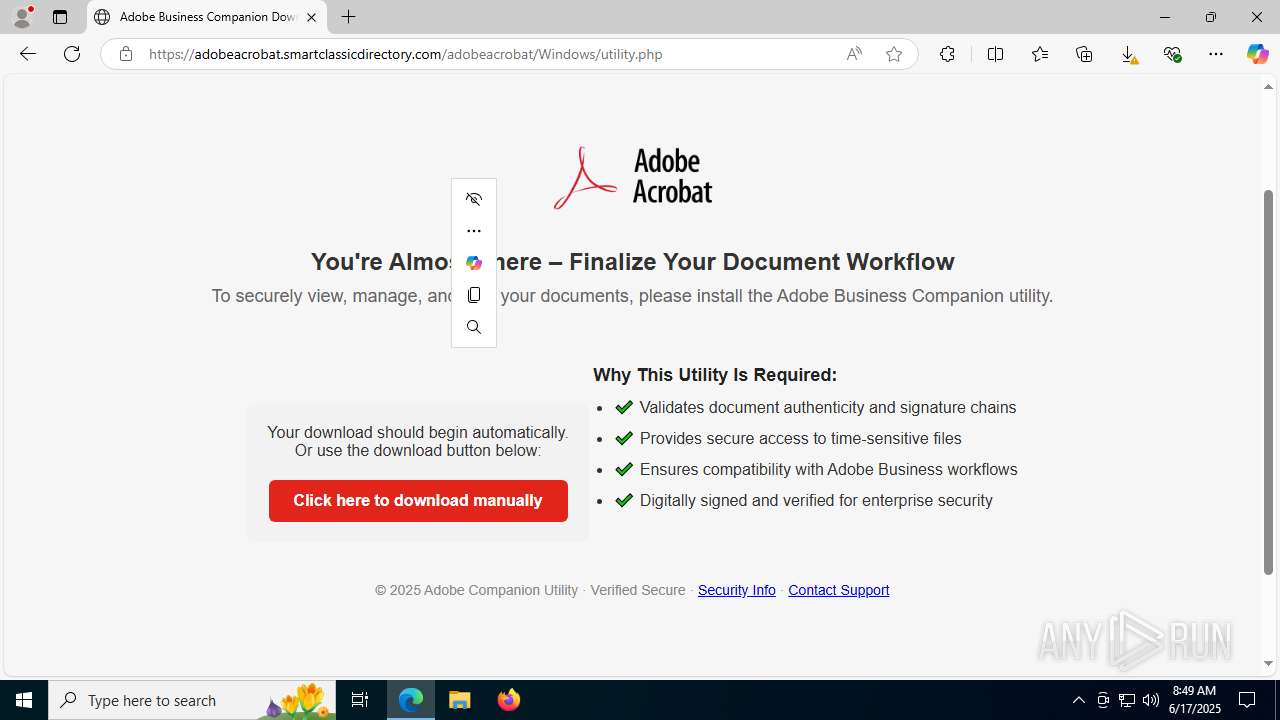Open the Extensions puzzle icon
The width and height of the screenshot is (1280, 720).
[947, 54]
